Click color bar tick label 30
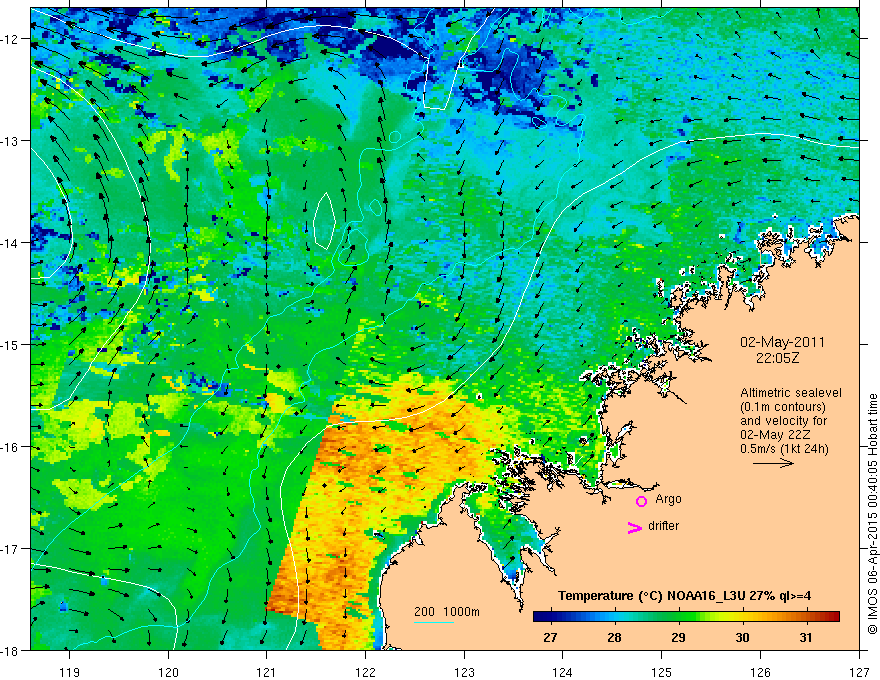 (742, 637)
